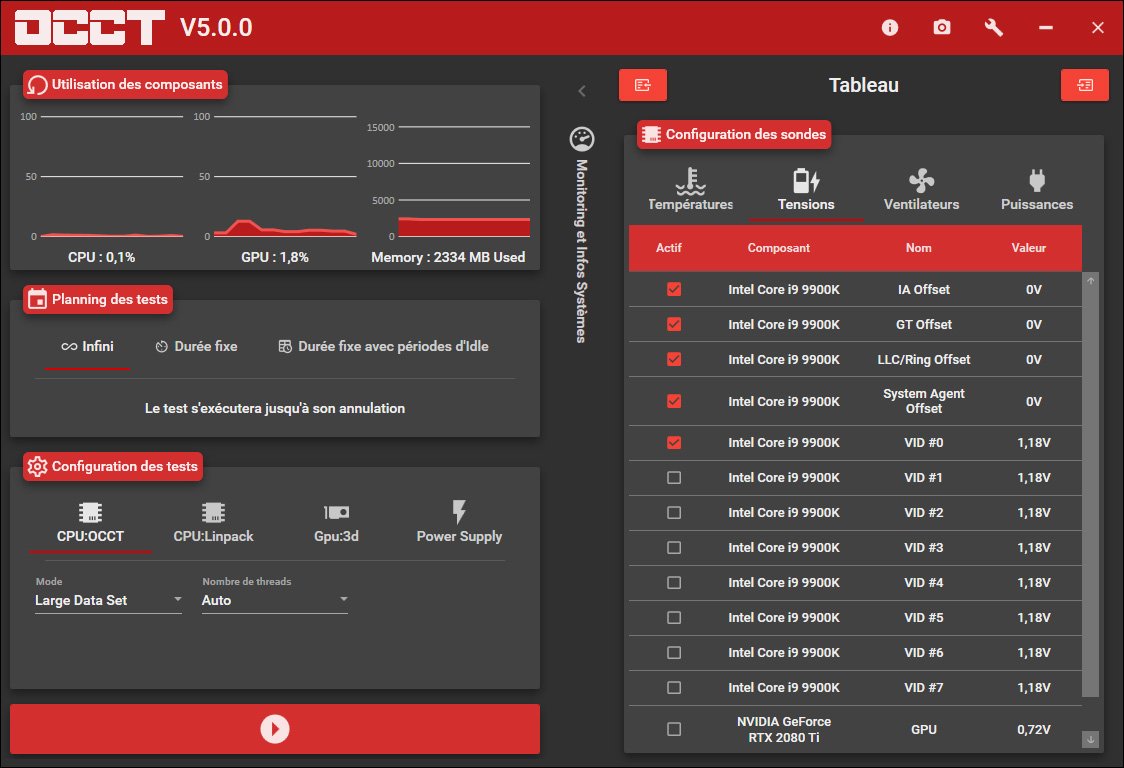Viewport: 1124px width, 768px height.
Task: Select Durée fixe schedule option
Action: pyautogui.click(x=196, y=346)
